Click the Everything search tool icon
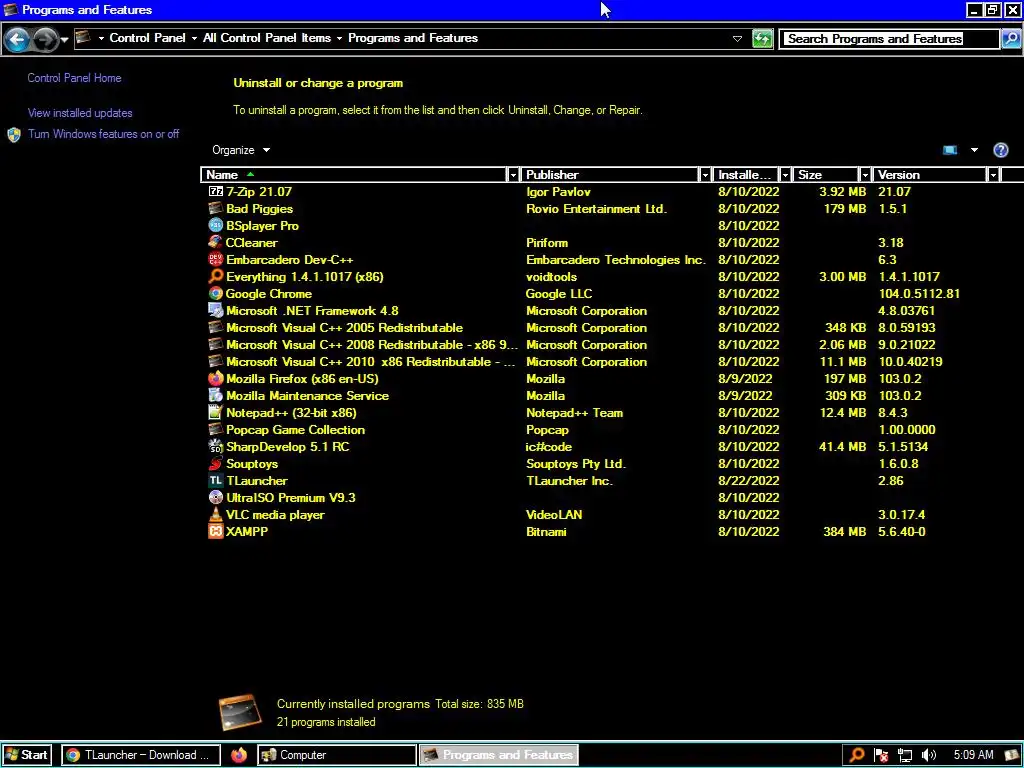Image resolution: width=1024 pixels, height=768 pixels. pos(216,276)
